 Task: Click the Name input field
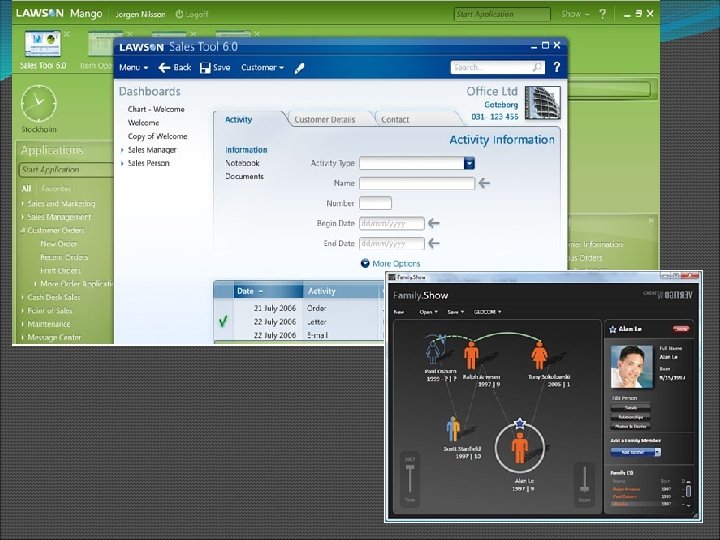[417, 183]
